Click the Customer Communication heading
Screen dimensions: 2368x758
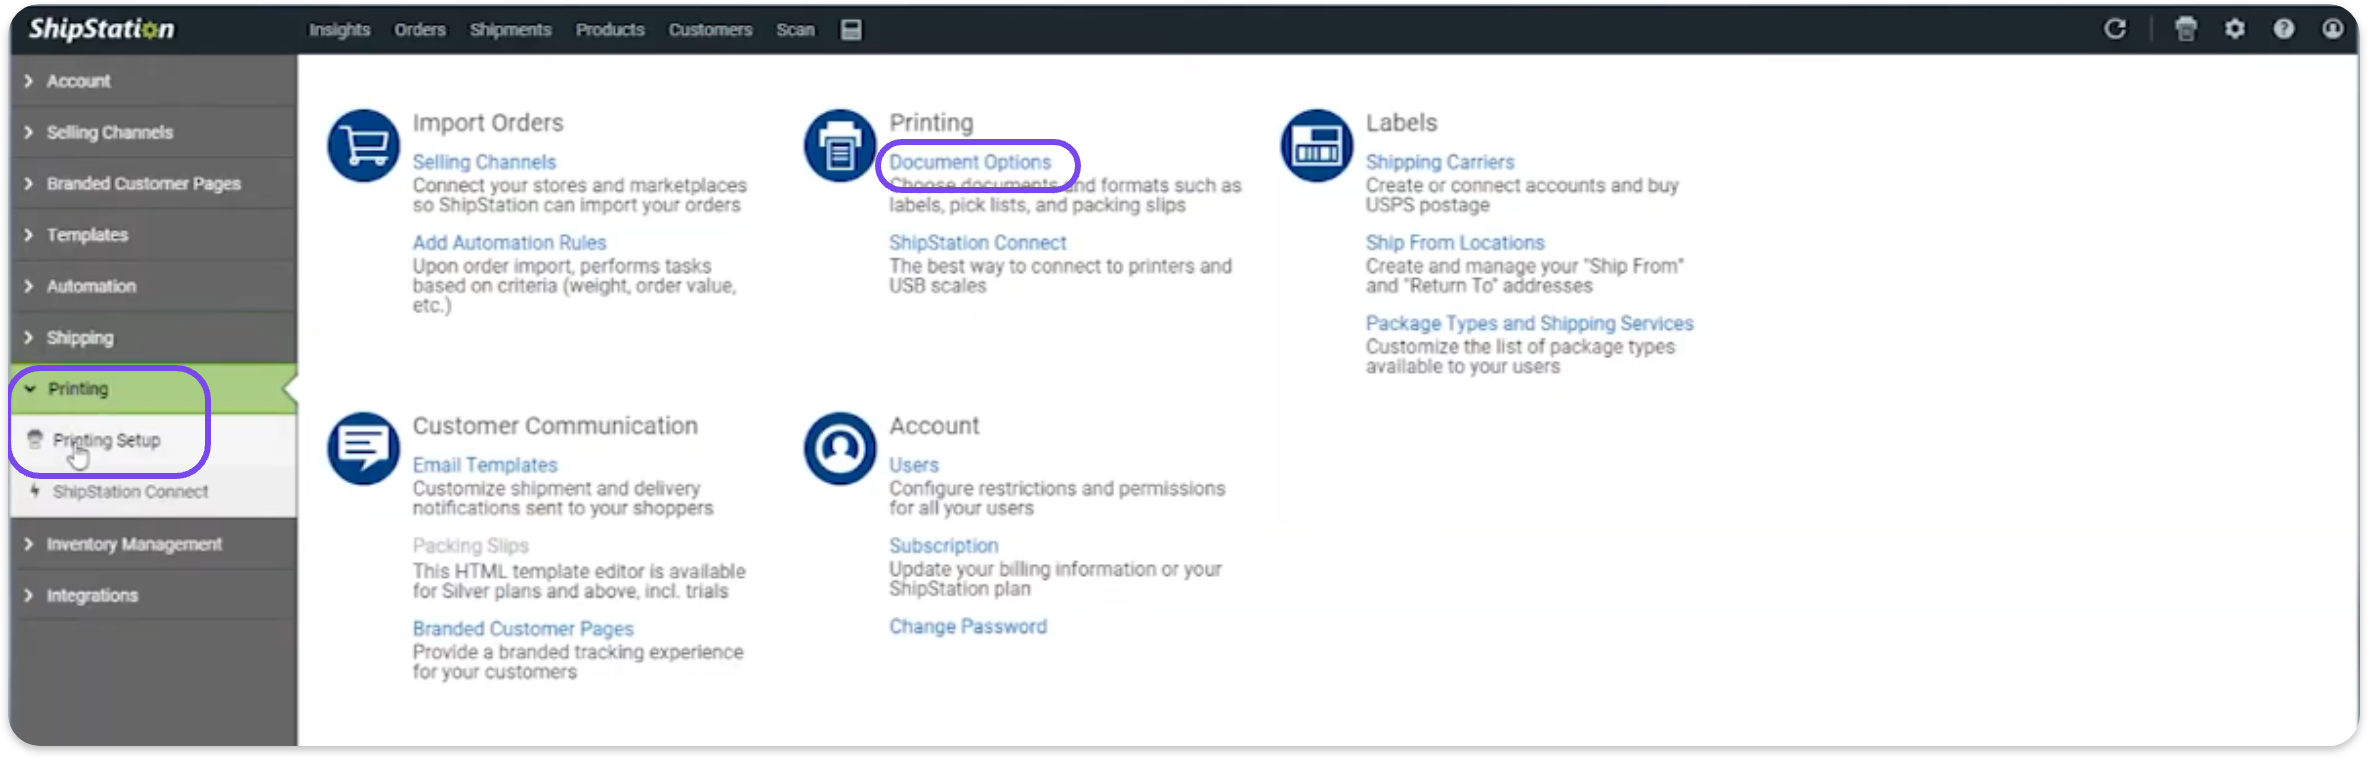[555, 426]
